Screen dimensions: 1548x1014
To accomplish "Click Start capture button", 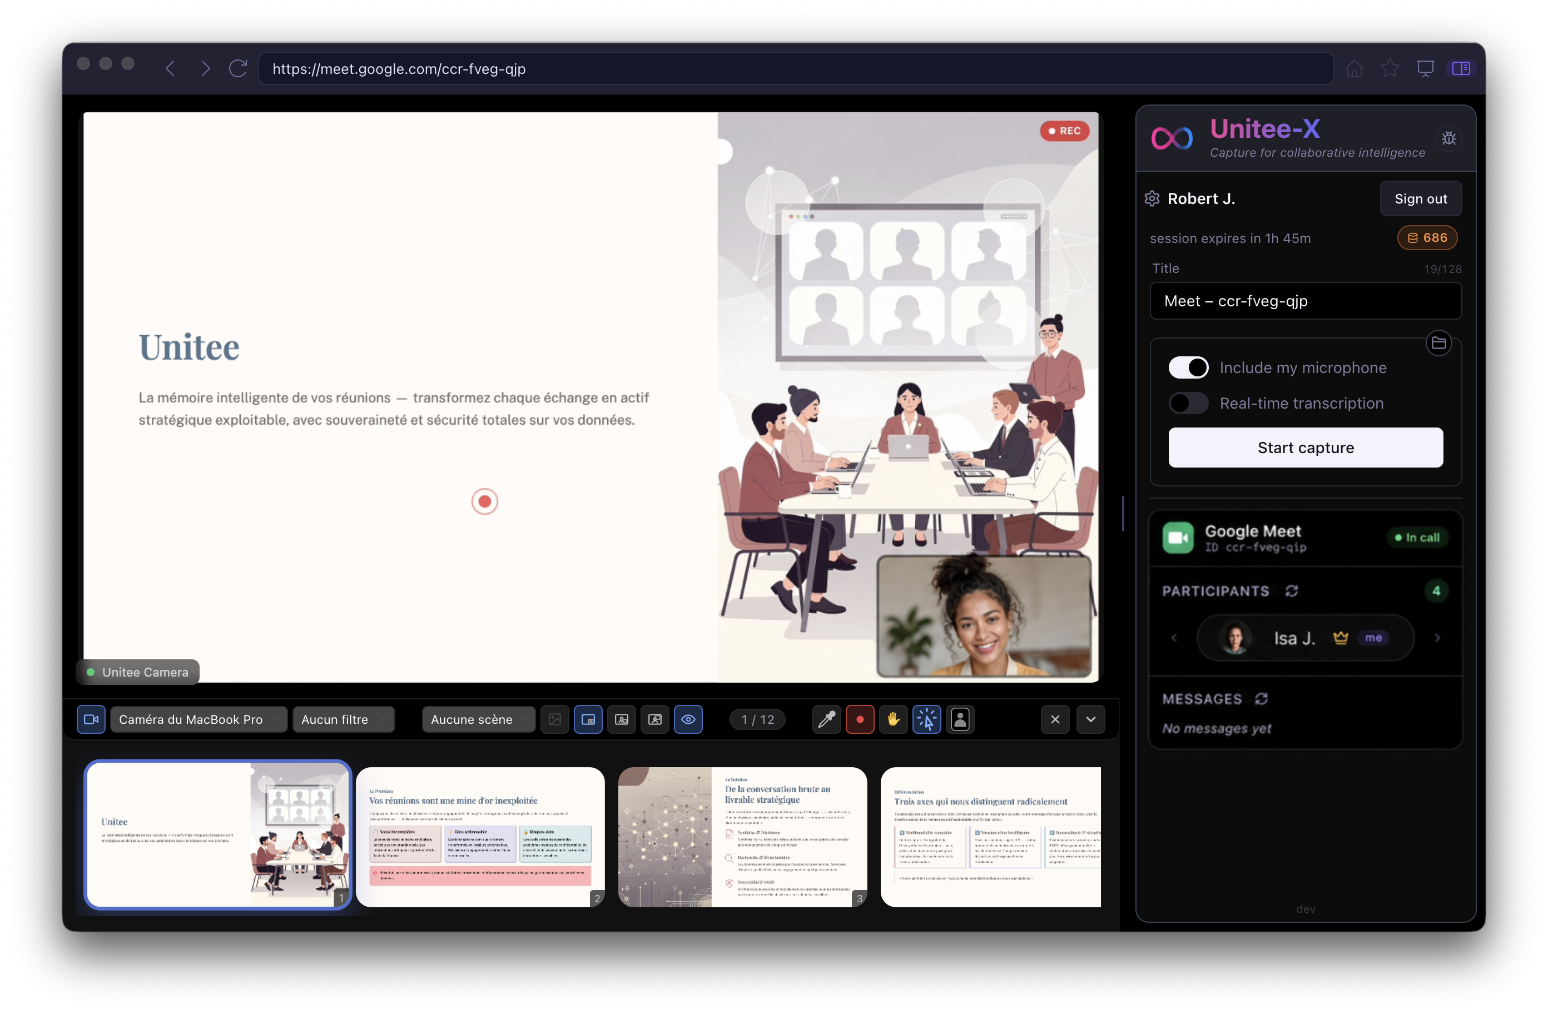I will click(1306, 448).
